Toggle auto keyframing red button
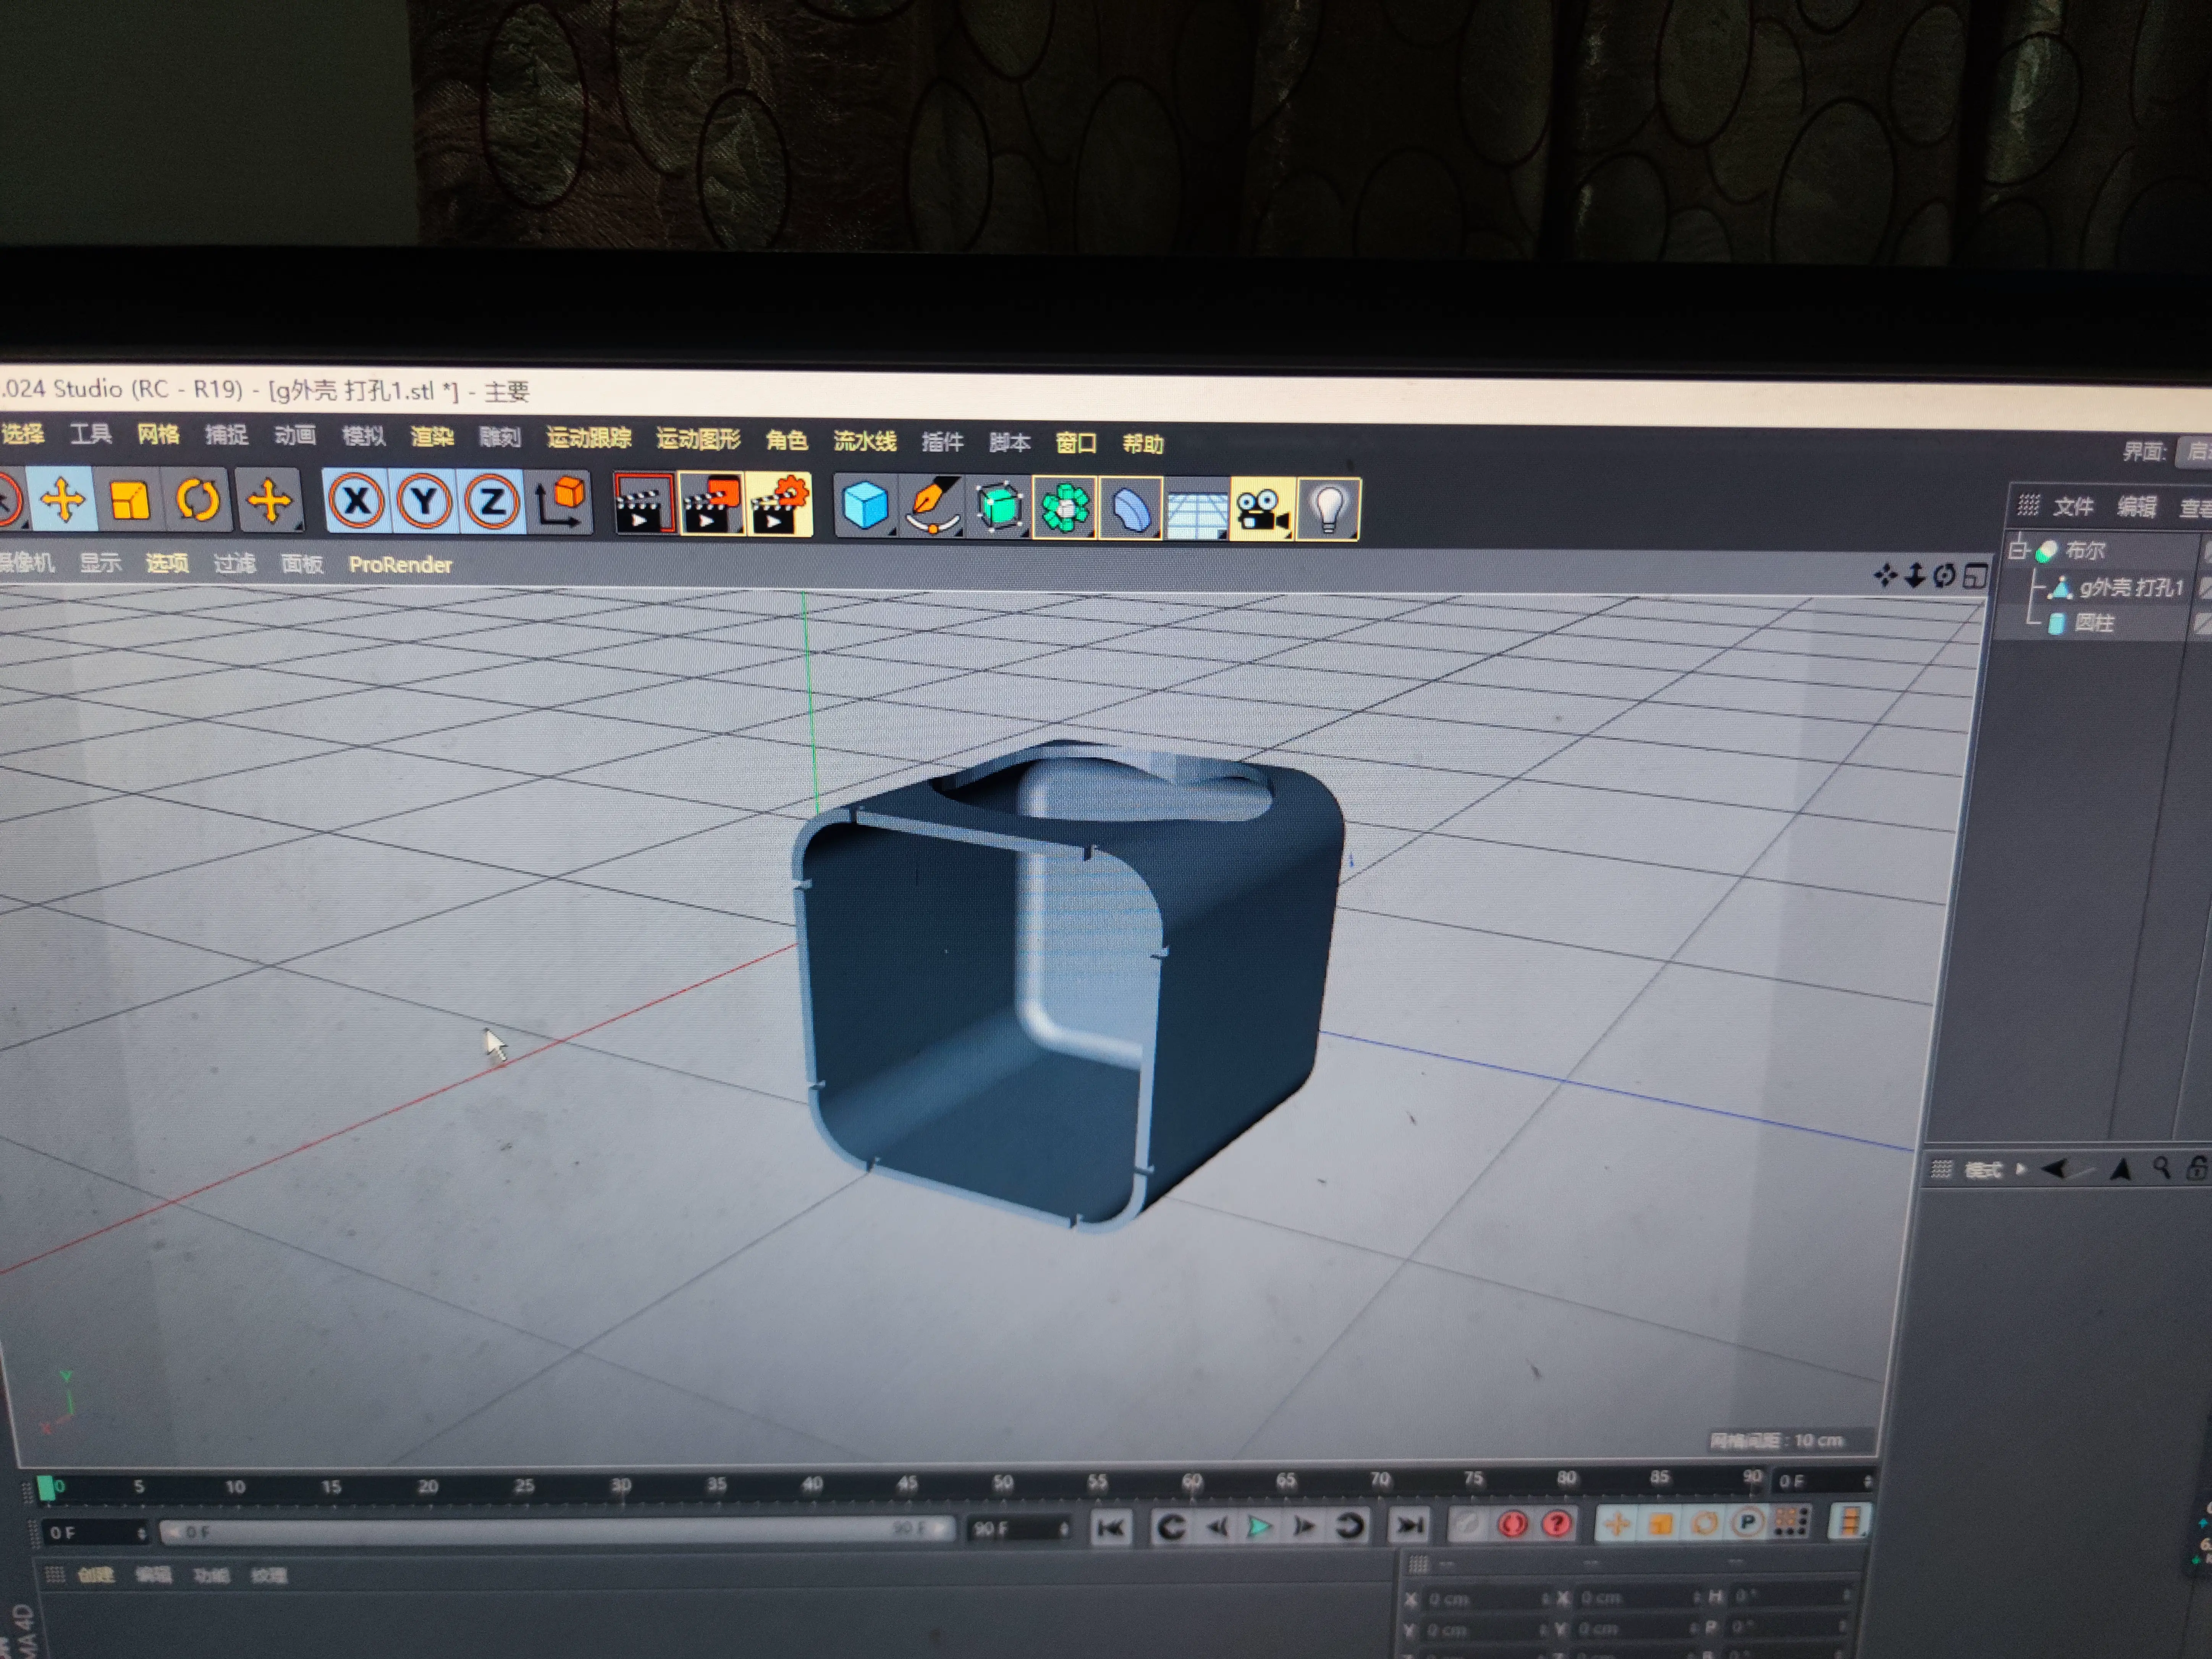Viewport: 2212px width, 1659px height. click(1512, 1524)
